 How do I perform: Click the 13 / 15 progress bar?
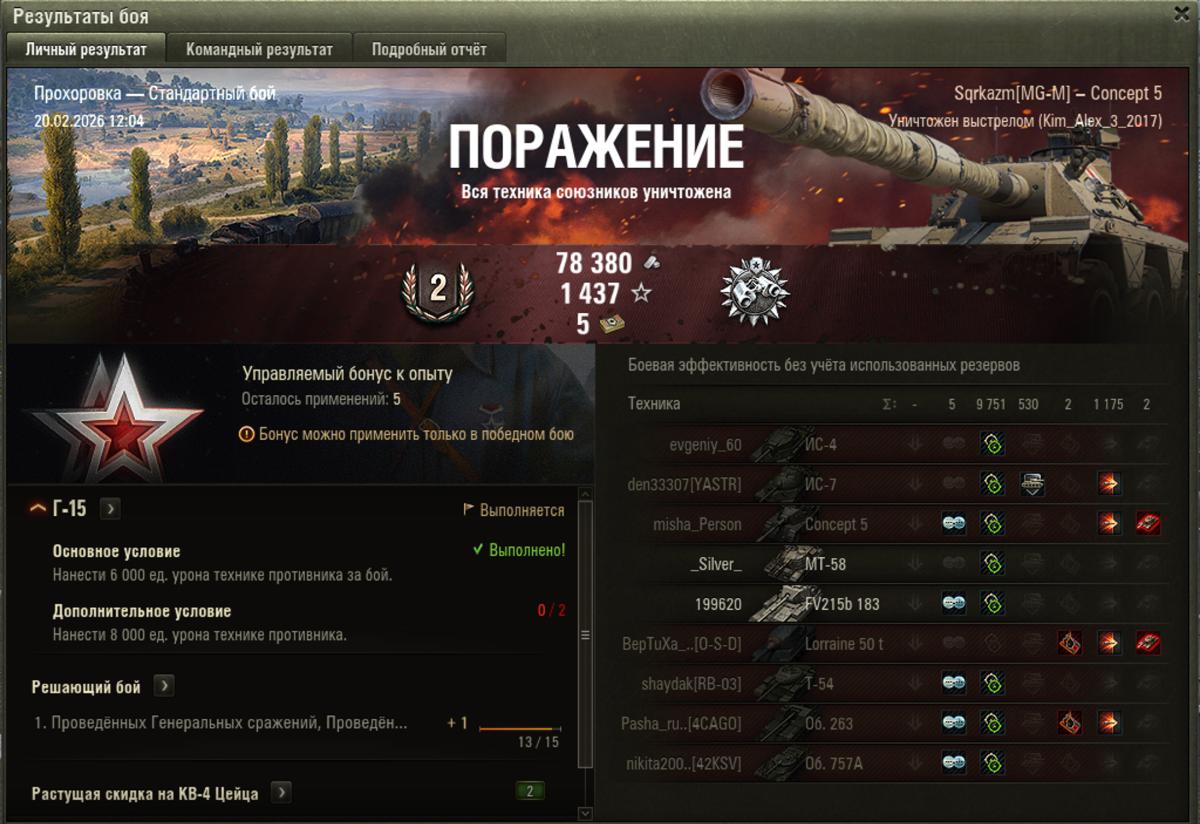pos(520,729)
